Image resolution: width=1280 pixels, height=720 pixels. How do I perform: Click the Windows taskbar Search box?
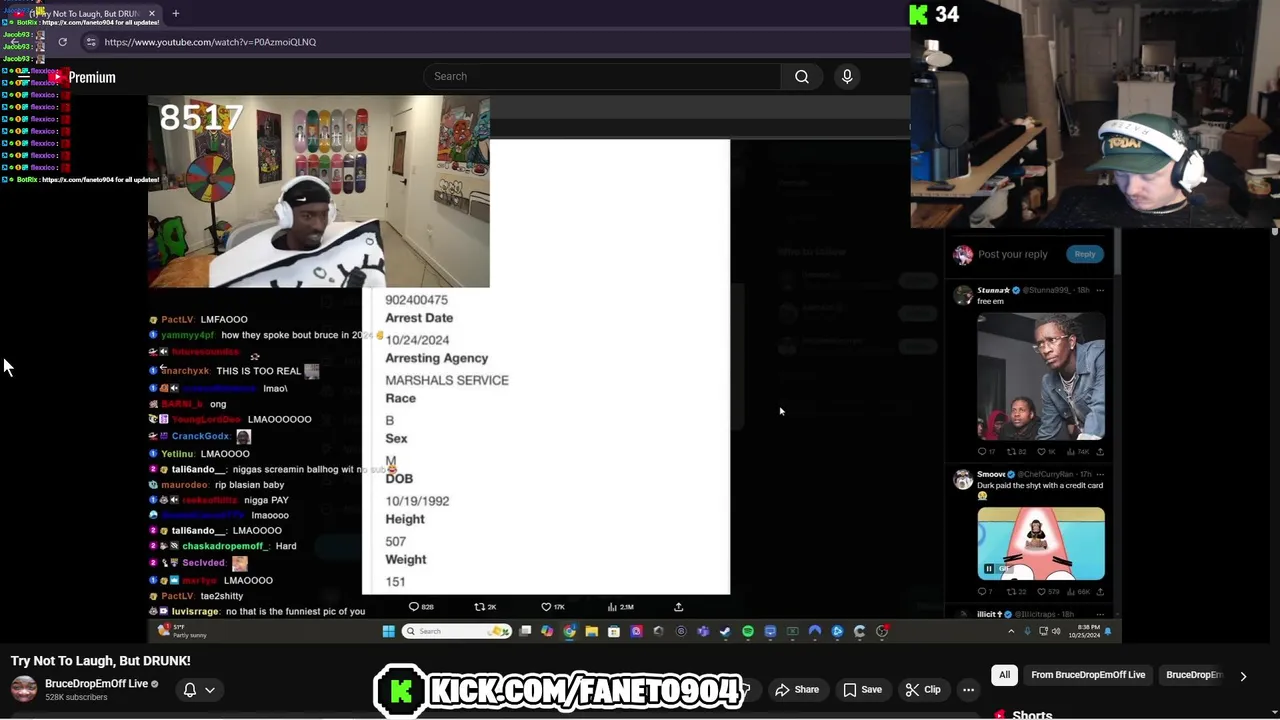457,631
